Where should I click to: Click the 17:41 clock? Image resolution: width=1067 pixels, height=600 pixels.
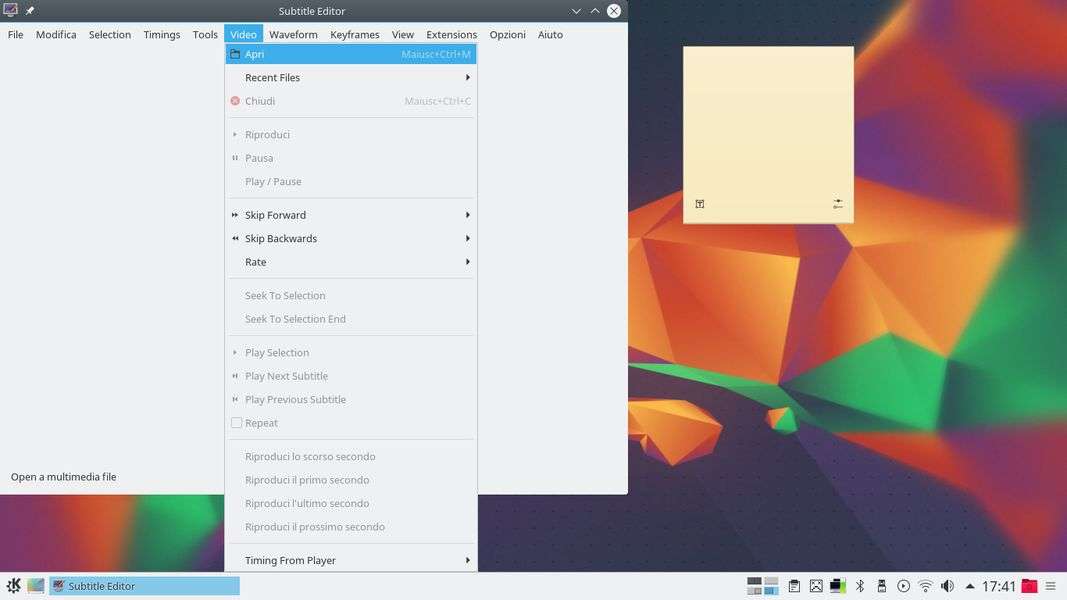pyautogui.click(x=999, y=586)
